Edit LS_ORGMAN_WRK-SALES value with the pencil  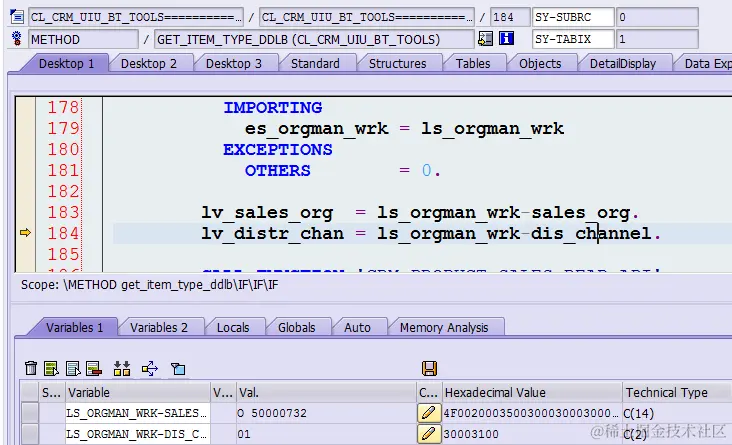pos(429,413)
